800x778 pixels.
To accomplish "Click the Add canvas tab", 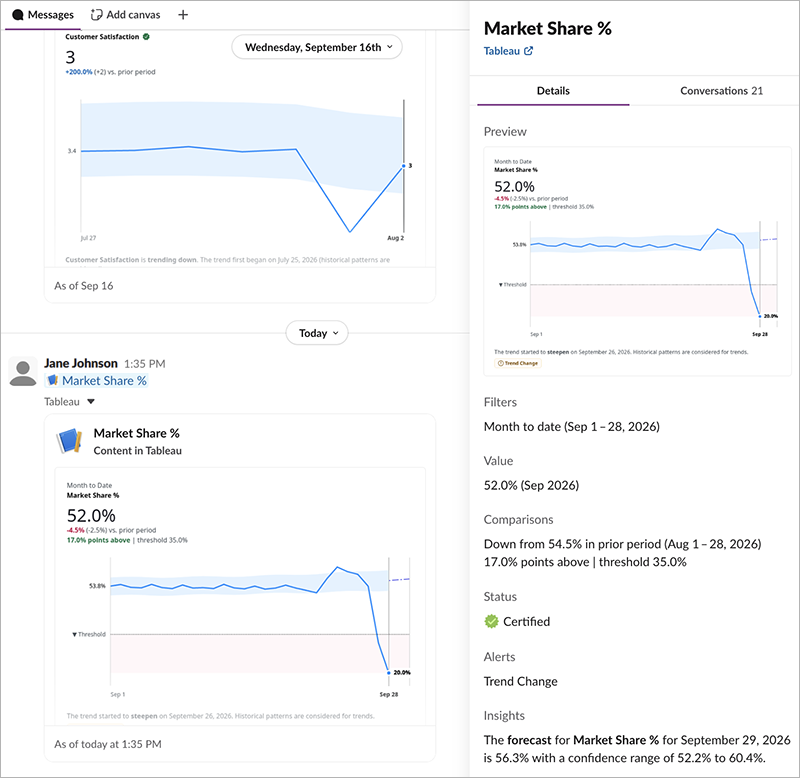I will click(x=126, y=15).
